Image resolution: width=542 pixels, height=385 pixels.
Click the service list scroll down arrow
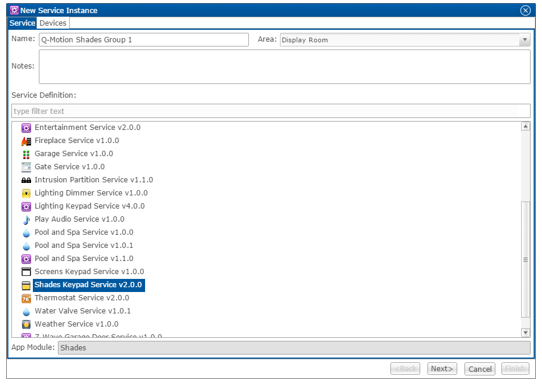click(x=525, y=332)
